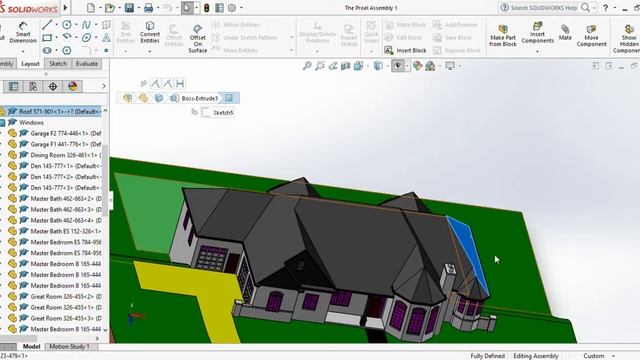640x360 pixels.
Task: Print the document with the printer icon
Action: (149, 8)
